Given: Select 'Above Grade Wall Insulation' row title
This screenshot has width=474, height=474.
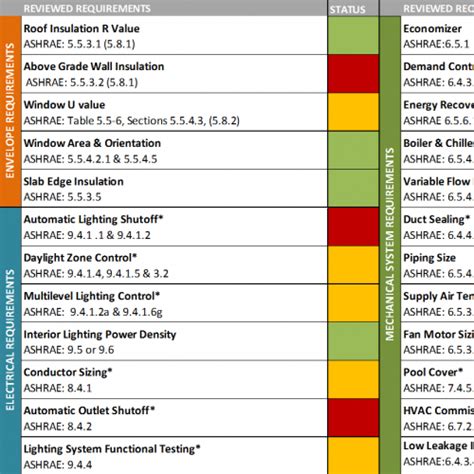Looking at the screenshot, I should coord(94,67).
